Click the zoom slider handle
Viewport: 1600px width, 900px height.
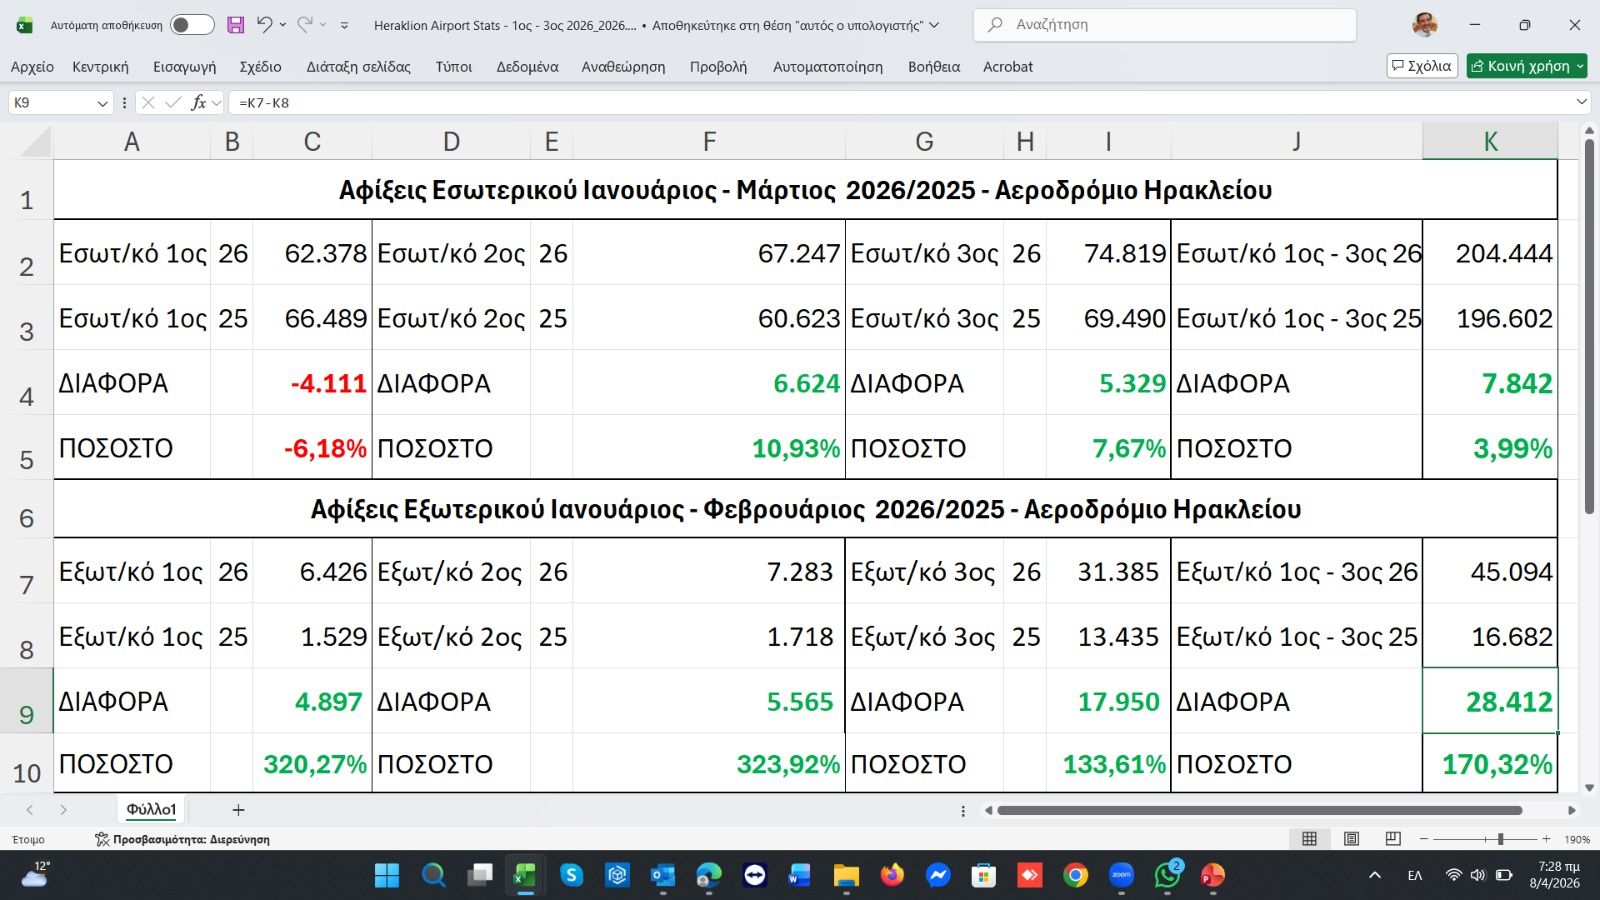1500,839
